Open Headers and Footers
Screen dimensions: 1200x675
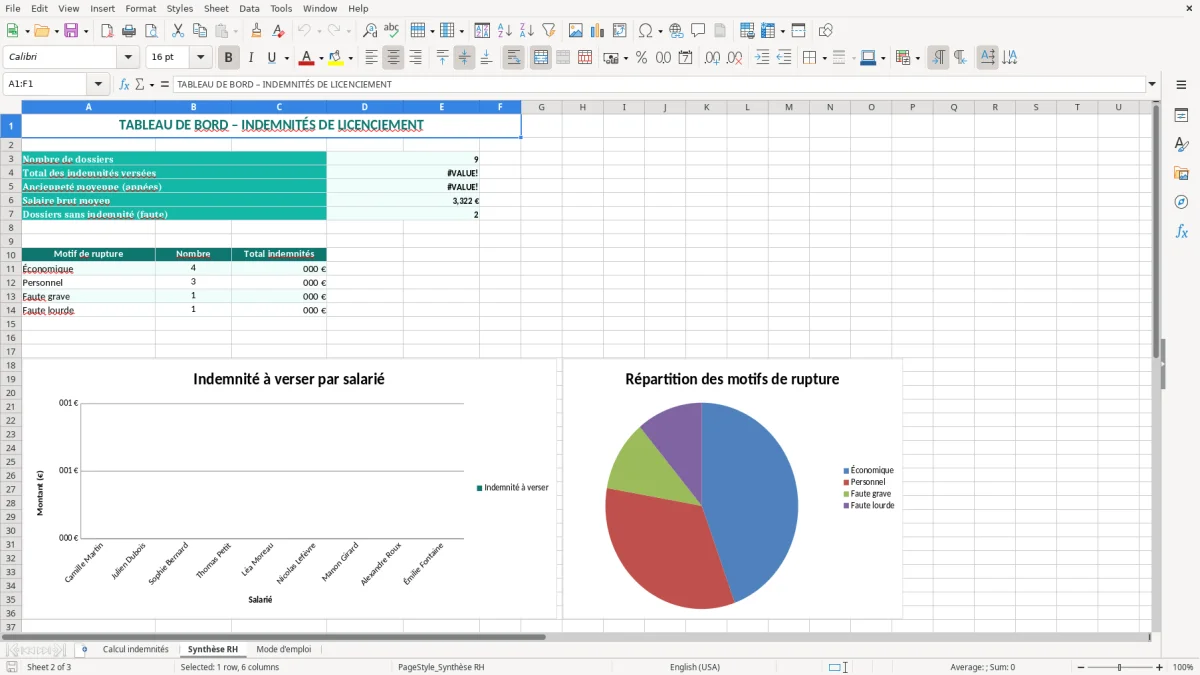tap(720, 31)
